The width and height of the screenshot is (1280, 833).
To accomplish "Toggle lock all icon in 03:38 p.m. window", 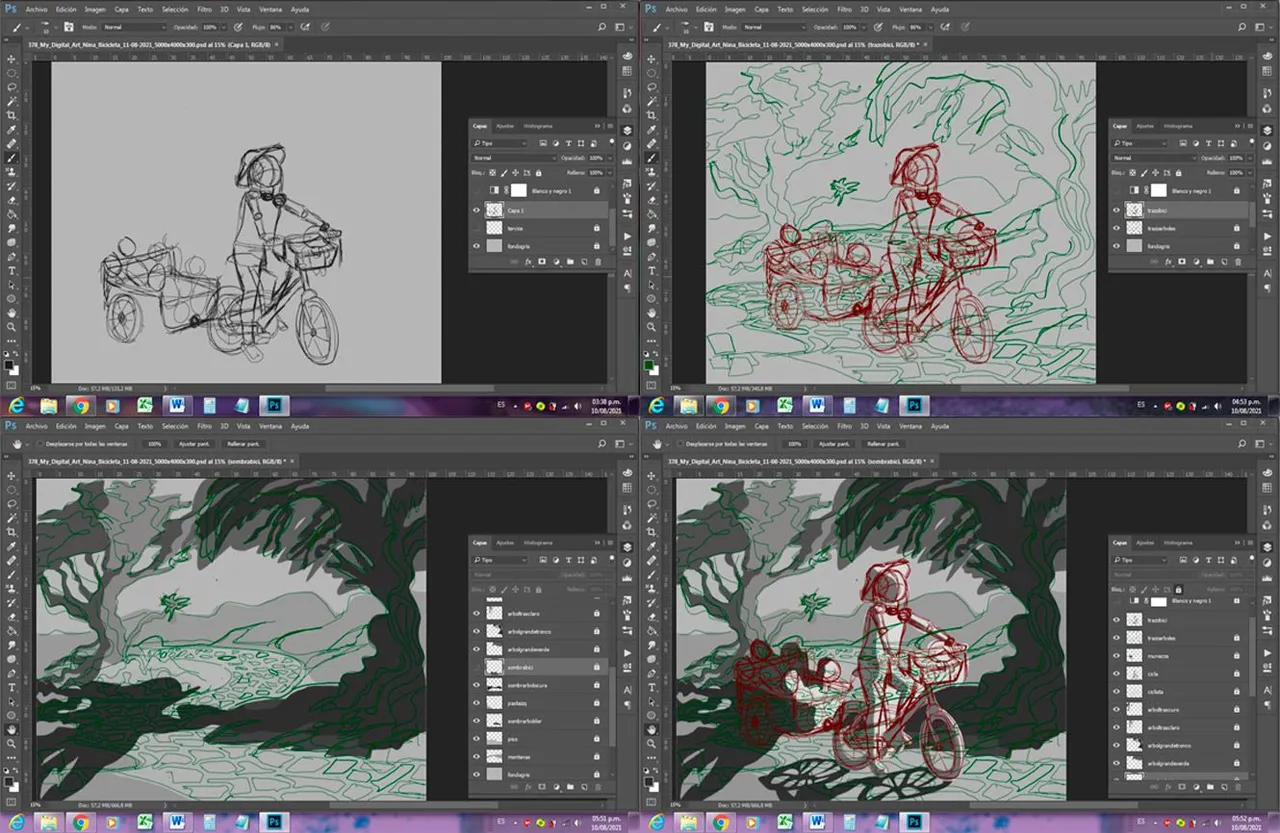I will point(538,173).
